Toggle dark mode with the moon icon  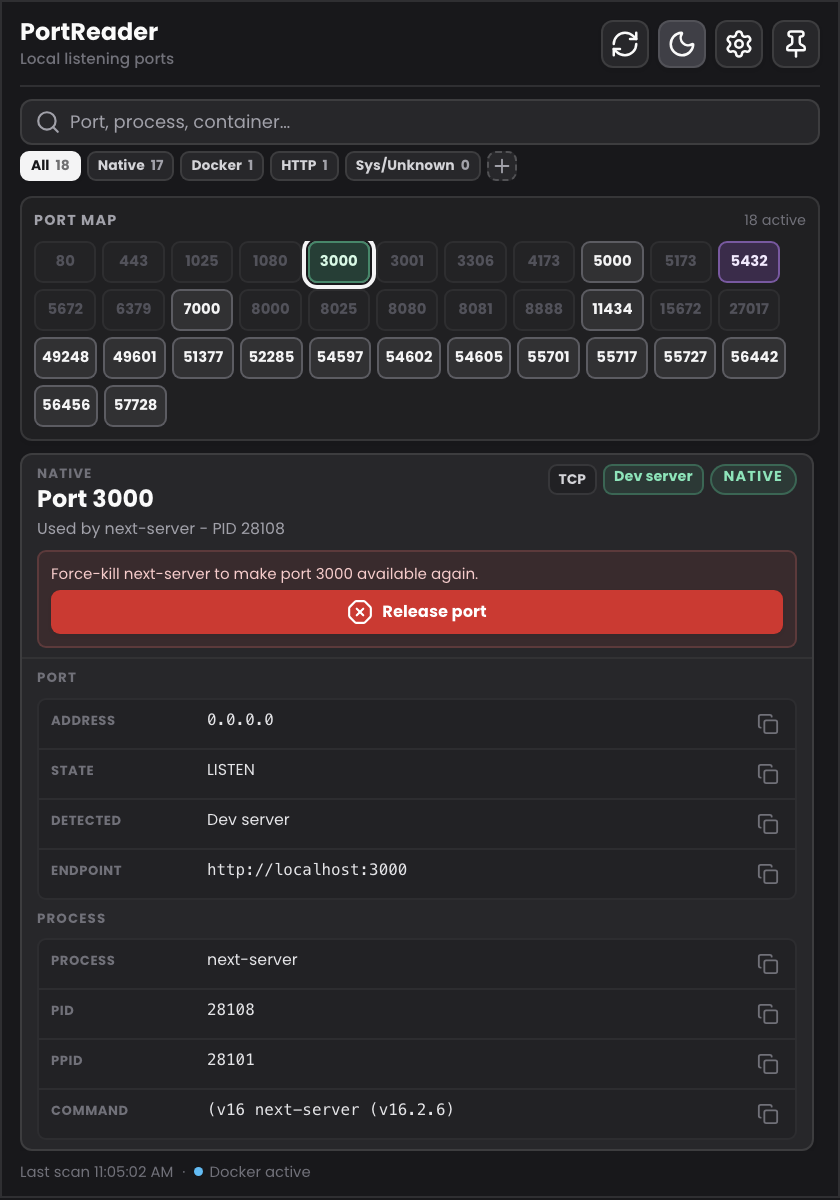pyautogui.click(x=682, y=44)
